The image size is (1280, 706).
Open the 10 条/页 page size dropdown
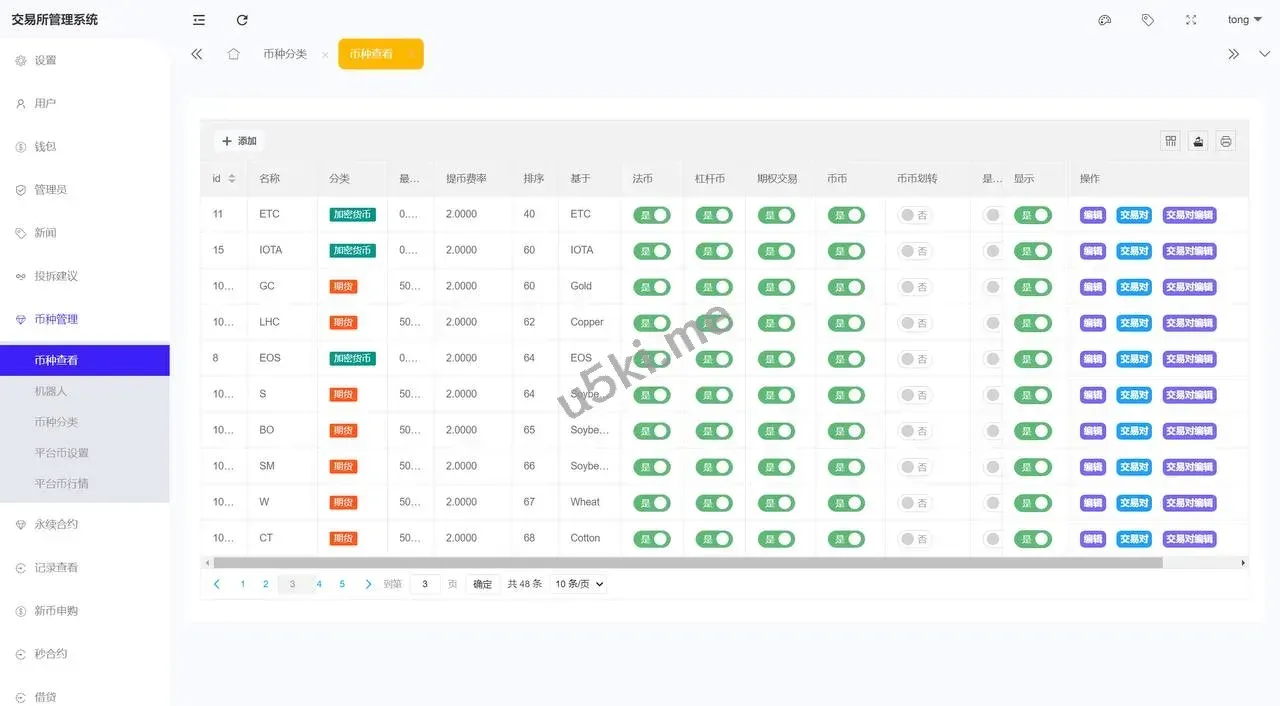tap(579, 584)
